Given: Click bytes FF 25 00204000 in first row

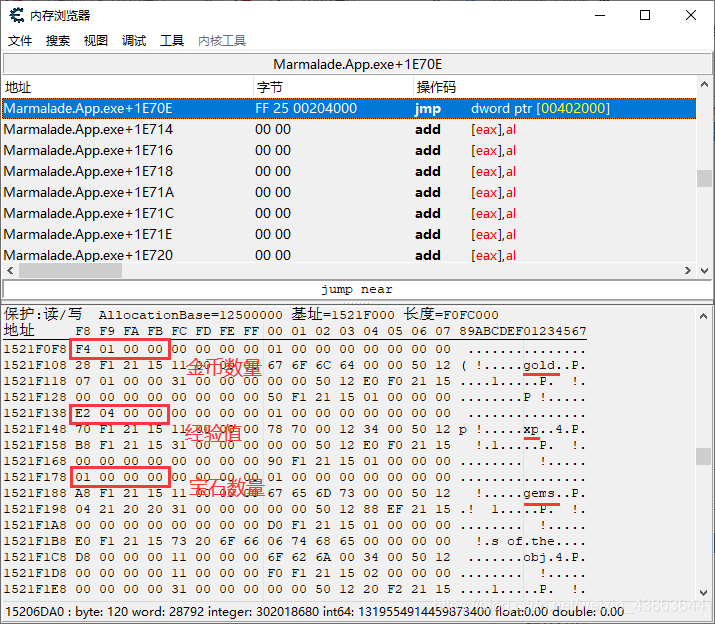Looking at the screenshot, I should click(x=306, y=109).
